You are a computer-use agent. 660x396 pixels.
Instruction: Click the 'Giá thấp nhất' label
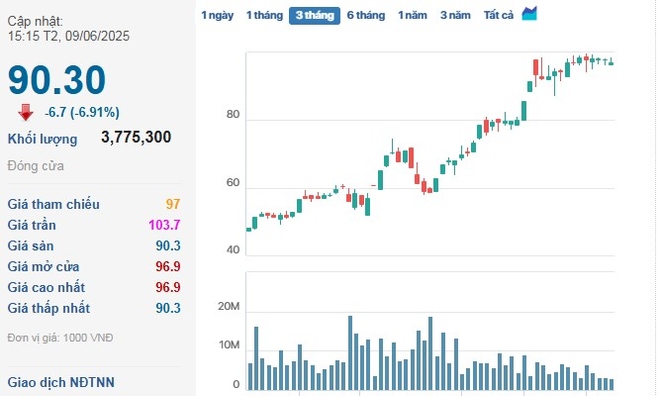[49, 308]
